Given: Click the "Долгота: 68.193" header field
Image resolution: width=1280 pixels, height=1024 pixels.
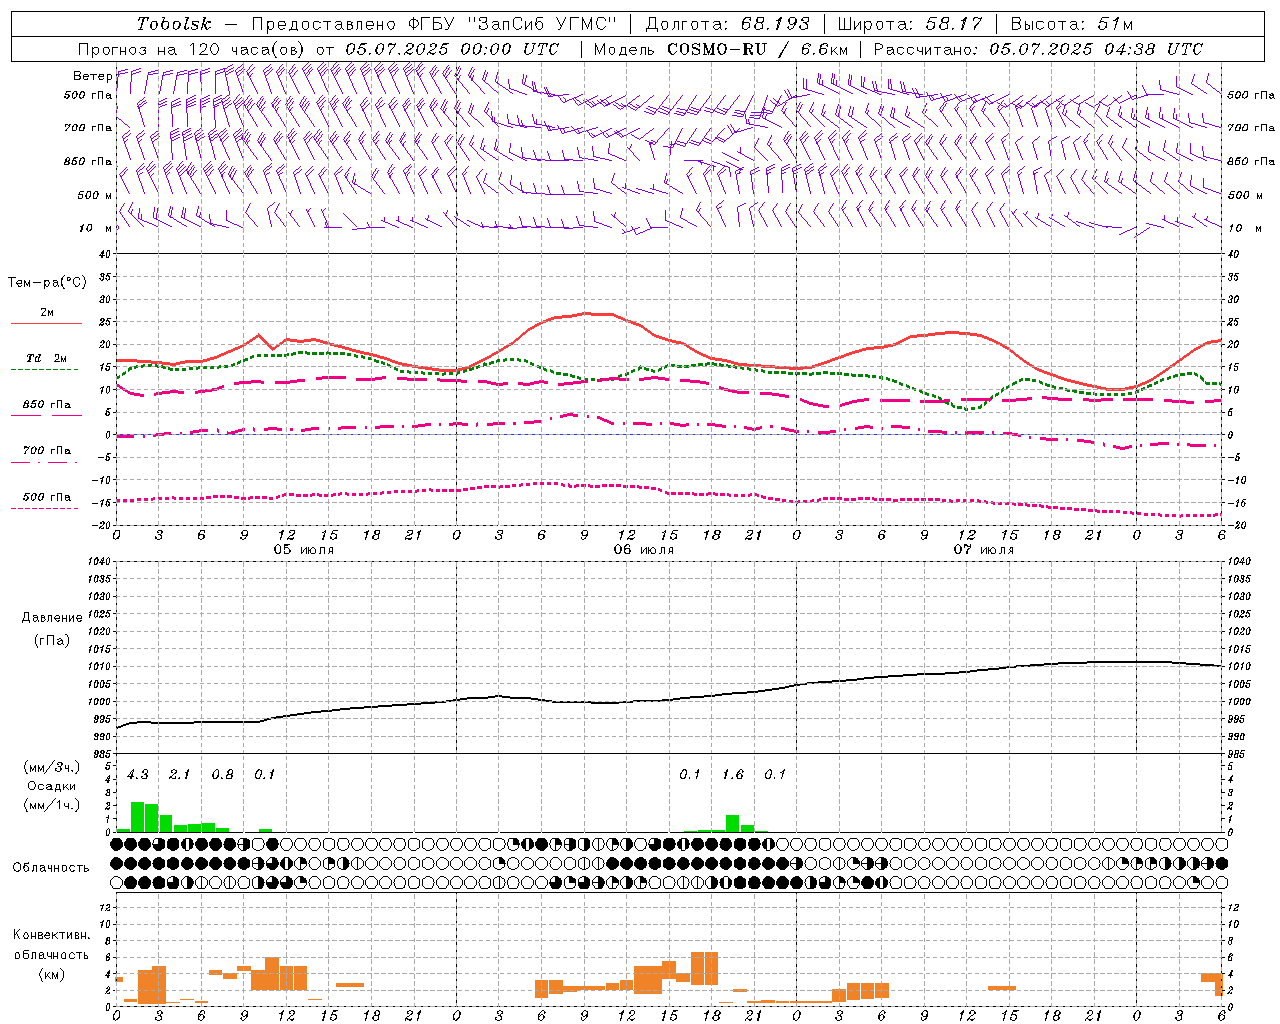Looking at the screenshot, I should click(x=727, y=24).
